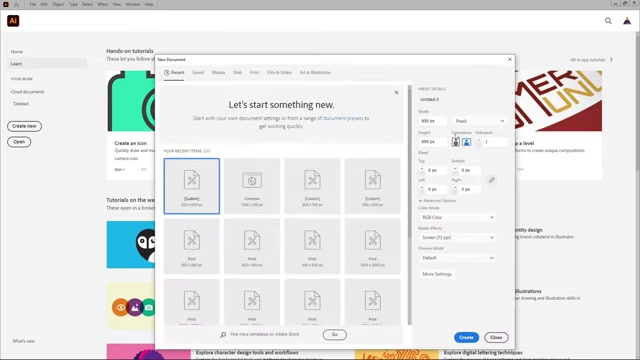Open the Window menu
This screenshot has height=360, width=640.
tap(133, 4)
